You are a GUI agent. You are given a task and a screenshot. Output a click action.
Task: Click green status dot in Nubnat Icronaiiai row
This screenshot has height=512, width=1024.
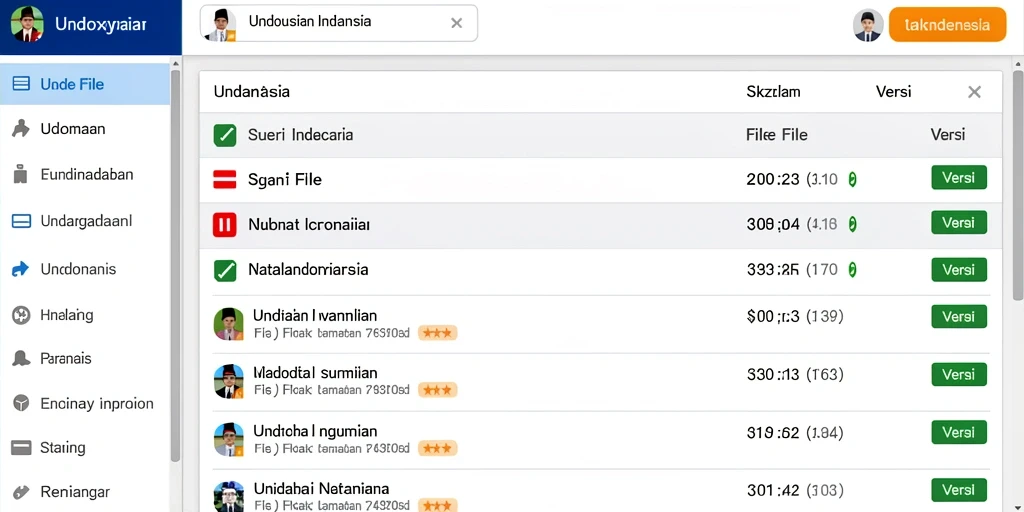852,225
